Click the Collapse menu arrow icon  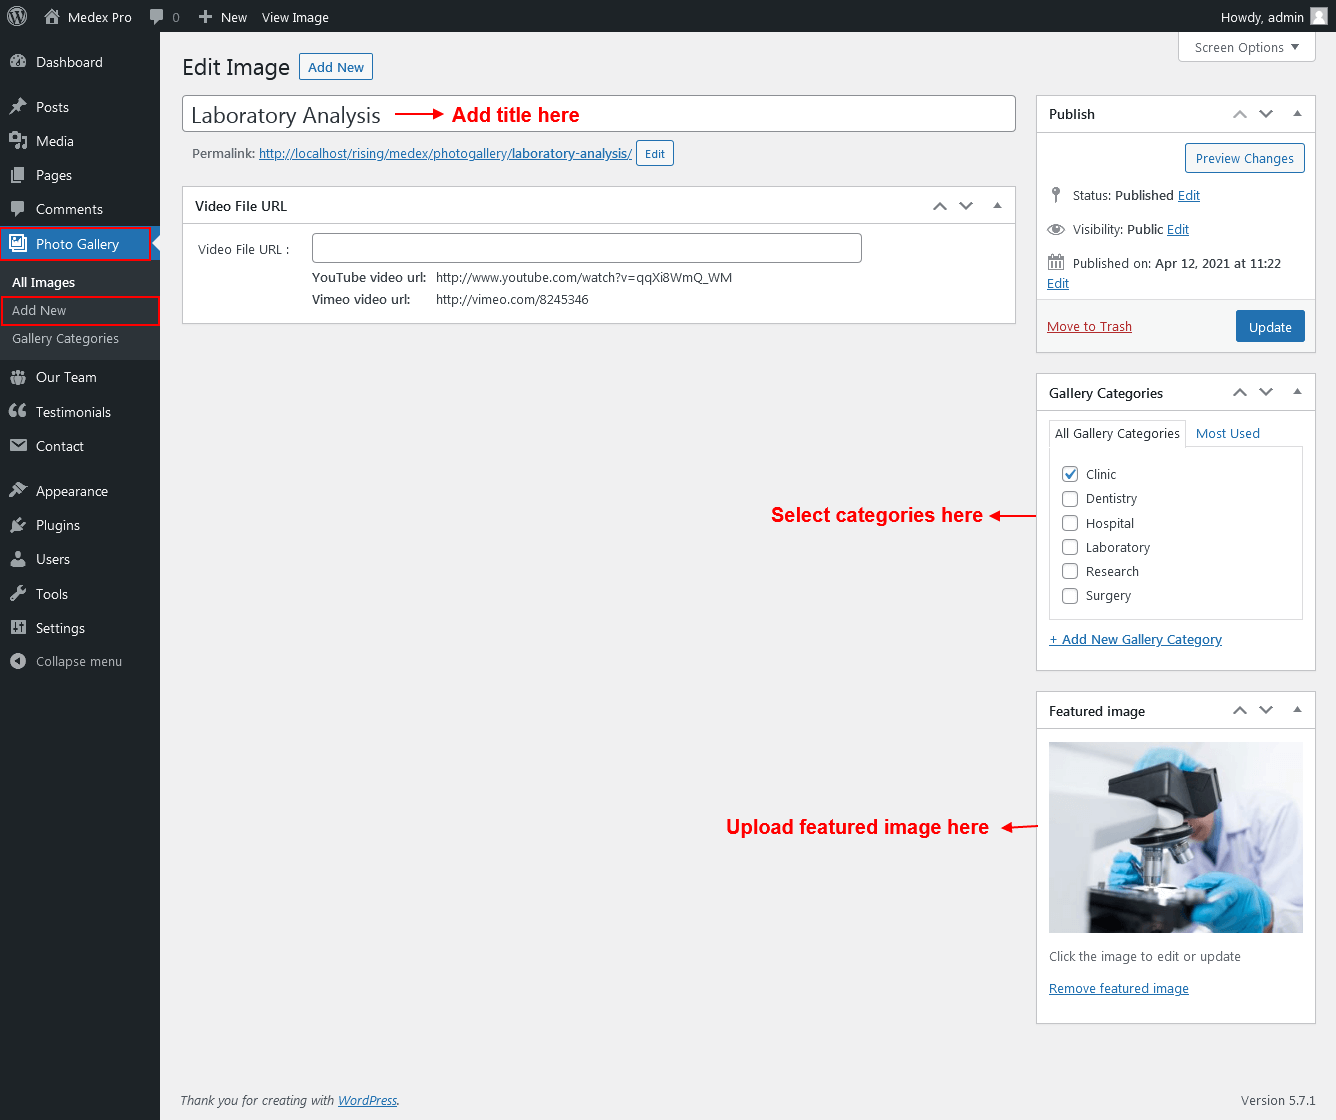click(18, 661)
